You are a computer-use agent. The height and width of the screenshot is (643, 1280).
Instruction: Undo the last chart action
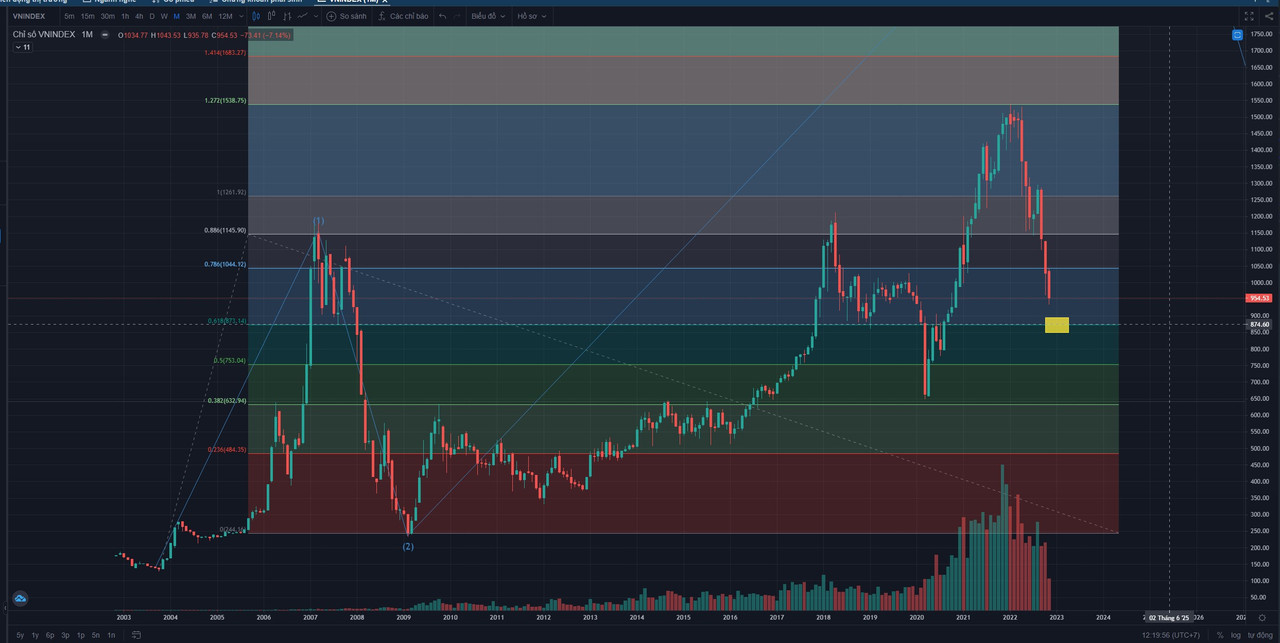(442, 16)
